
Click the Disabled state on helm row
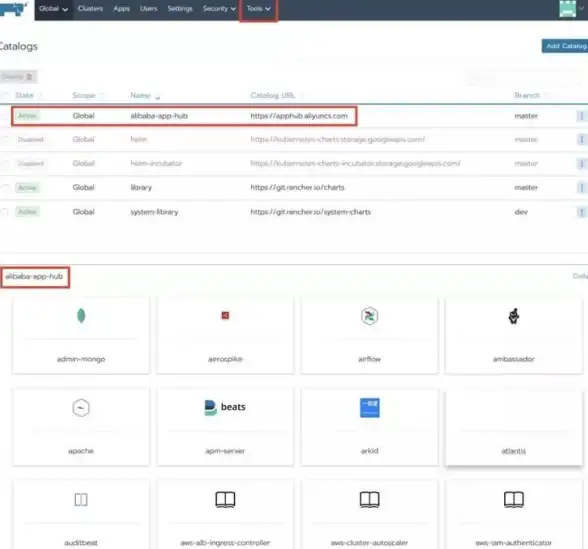point(31,140)
